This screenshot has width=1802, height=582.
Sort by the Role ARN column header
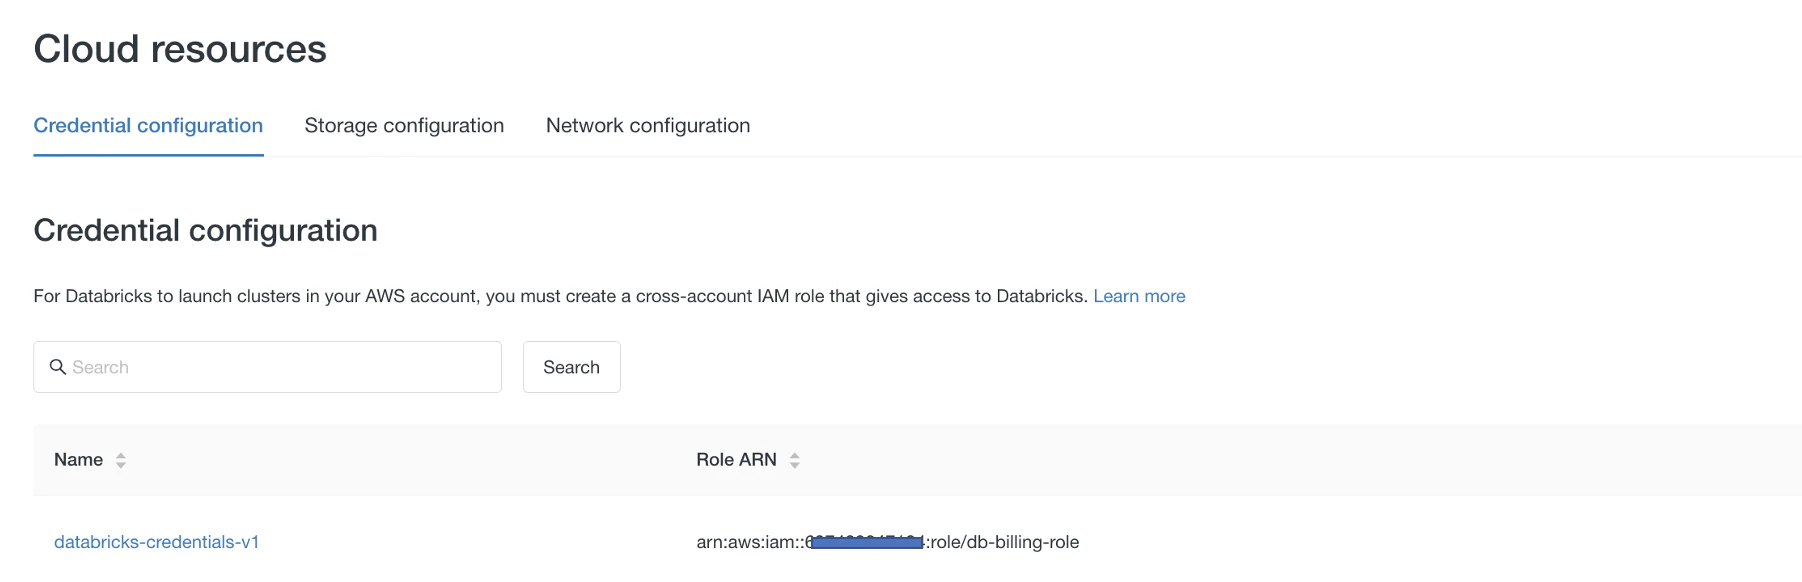point(736,460)
